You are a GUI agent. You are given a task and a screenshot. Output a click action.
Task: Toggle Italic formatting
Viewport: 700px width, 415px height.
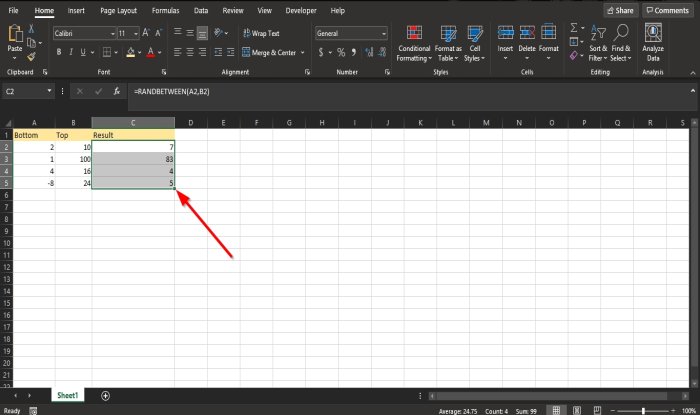71,52
